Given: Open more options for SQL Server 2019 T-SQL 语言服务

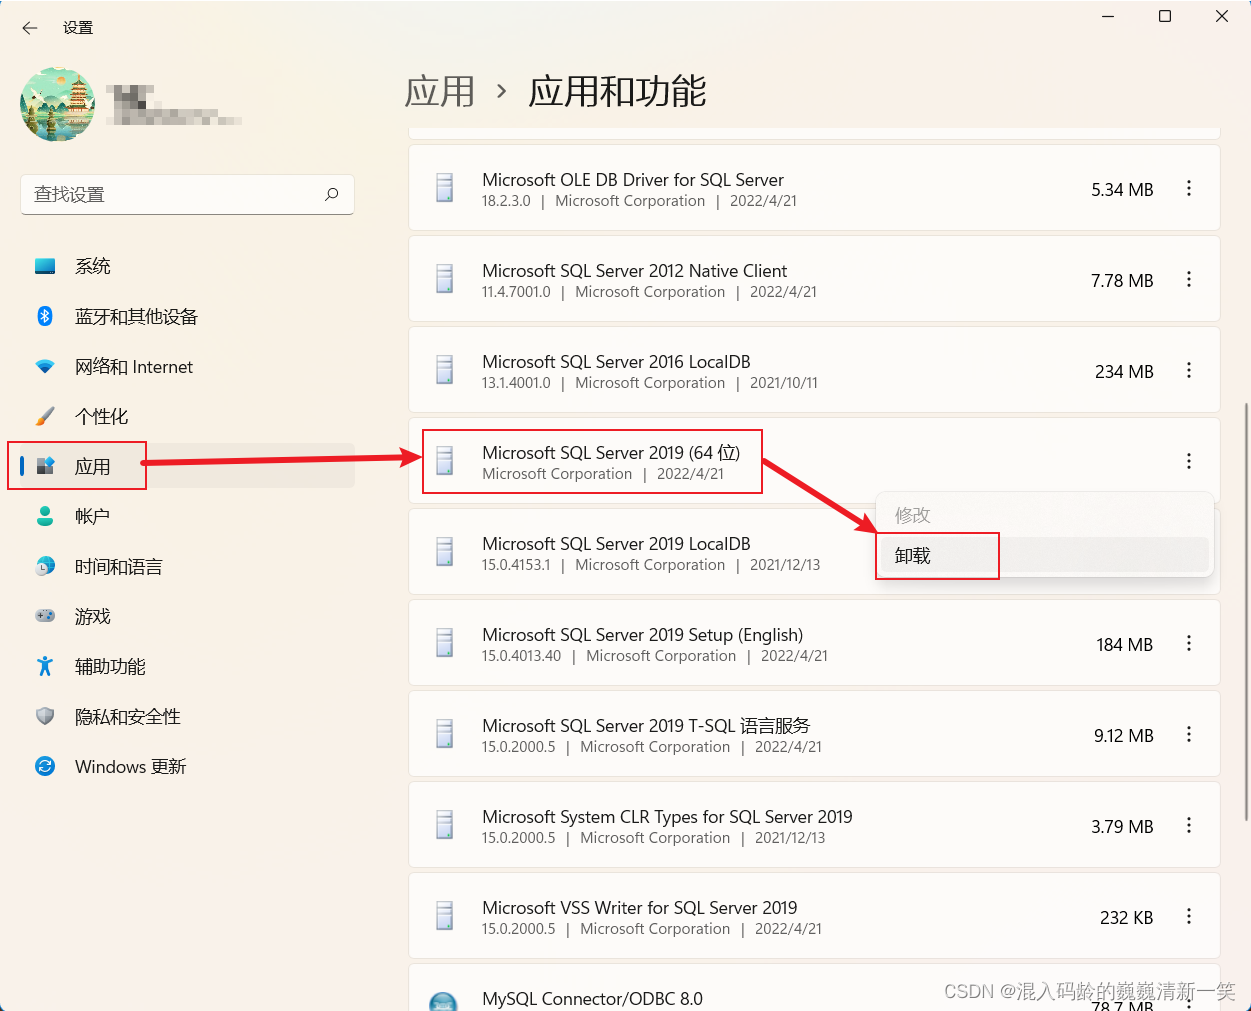Looking at the screenshot, I should point(1189,734).
